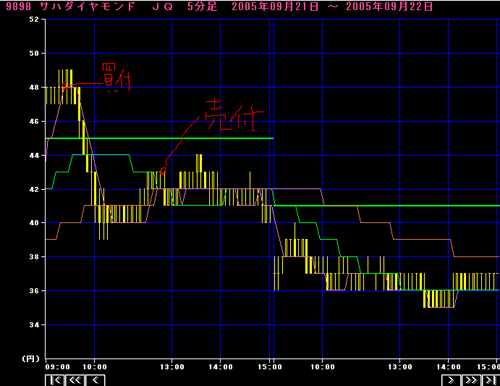Step forward with the single right arrow

(x=451, y=380)
